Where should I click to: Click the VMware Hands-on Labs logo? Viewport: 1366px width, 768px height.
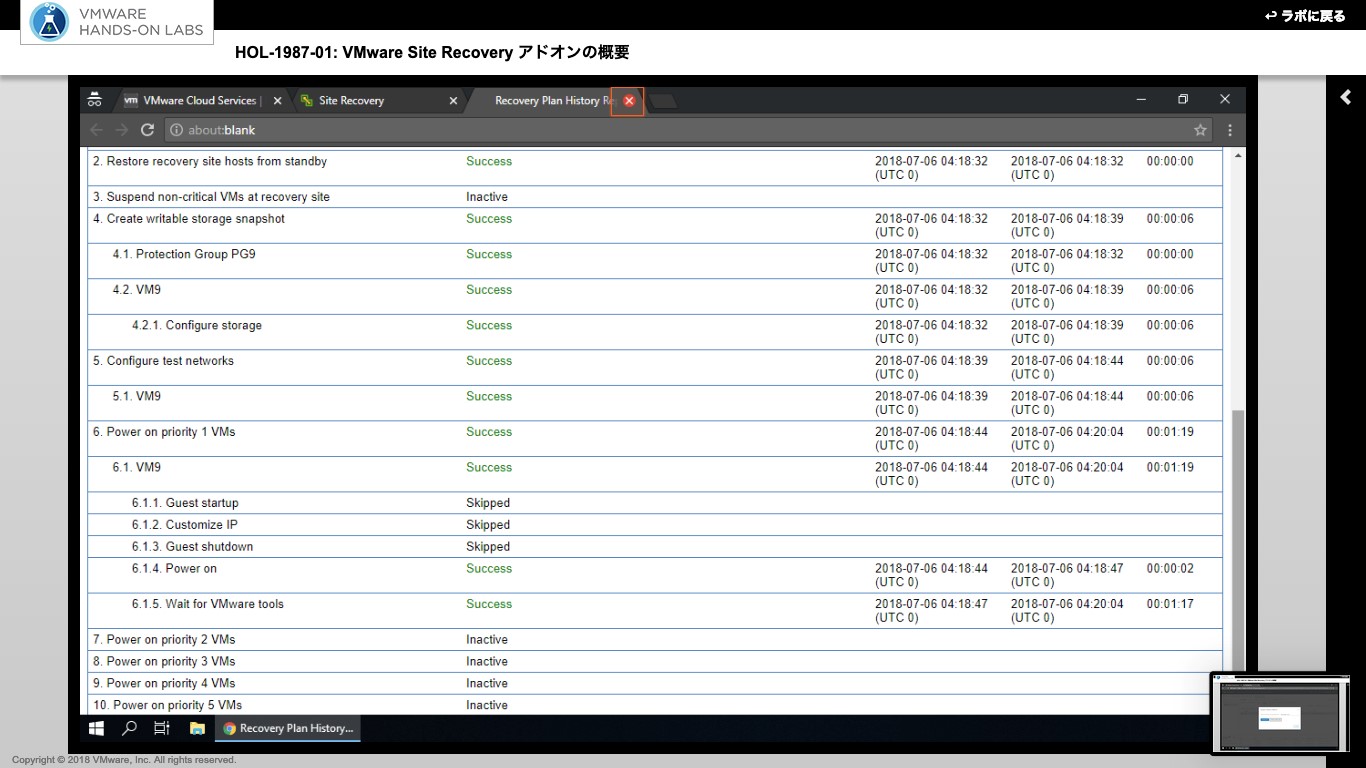tap(117, 22)
